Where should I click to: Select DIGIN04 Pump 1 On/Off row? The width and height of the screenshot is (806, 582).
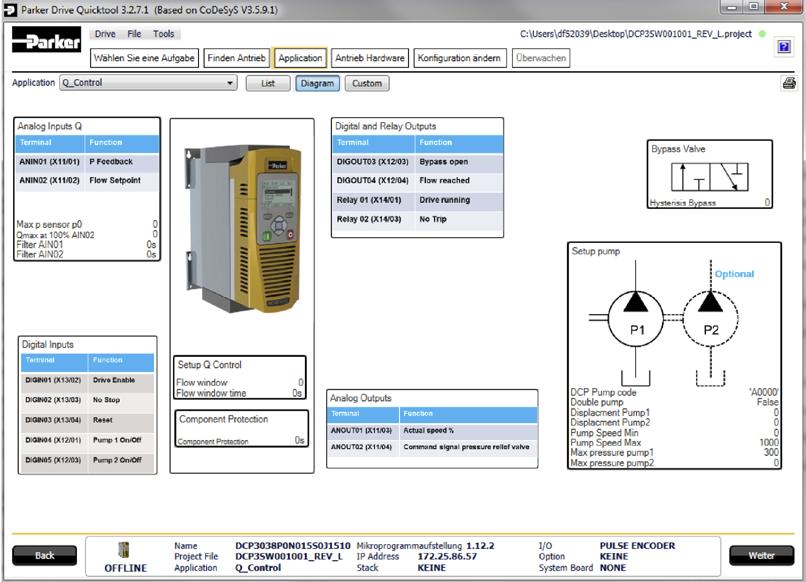87,440
